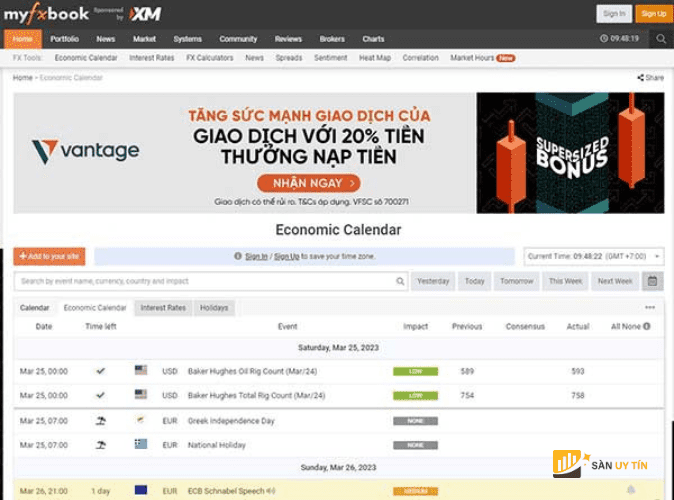Screen dimensions: 674x500
Task: Open Market Hours link
Action: click(472, 58)
